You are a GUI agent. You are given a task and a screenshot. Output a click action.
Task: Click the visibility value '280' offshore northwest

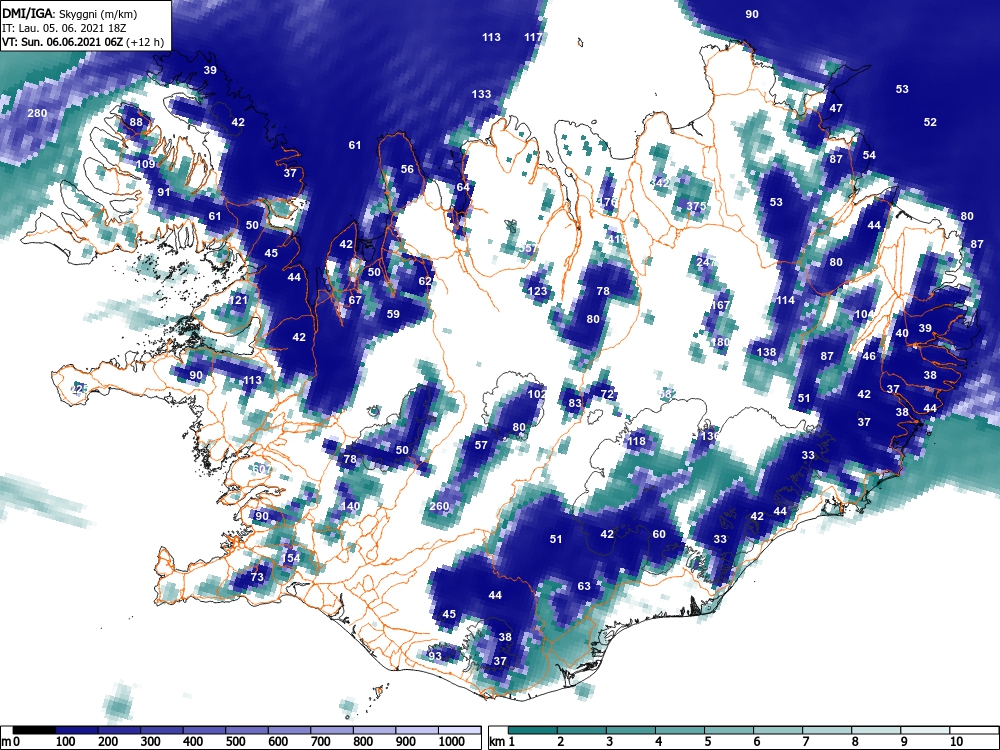[37, 114]
